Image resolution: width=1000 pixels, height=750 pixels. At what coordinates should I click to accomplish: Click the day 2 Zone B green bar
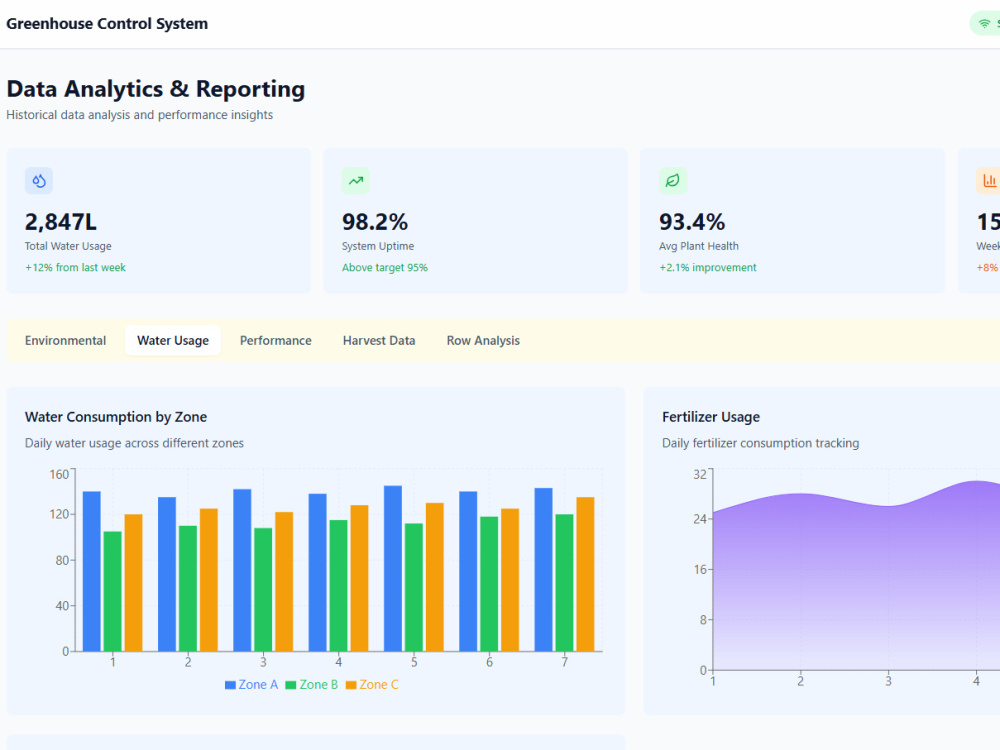pyautogui.click(x=188, y=589)
